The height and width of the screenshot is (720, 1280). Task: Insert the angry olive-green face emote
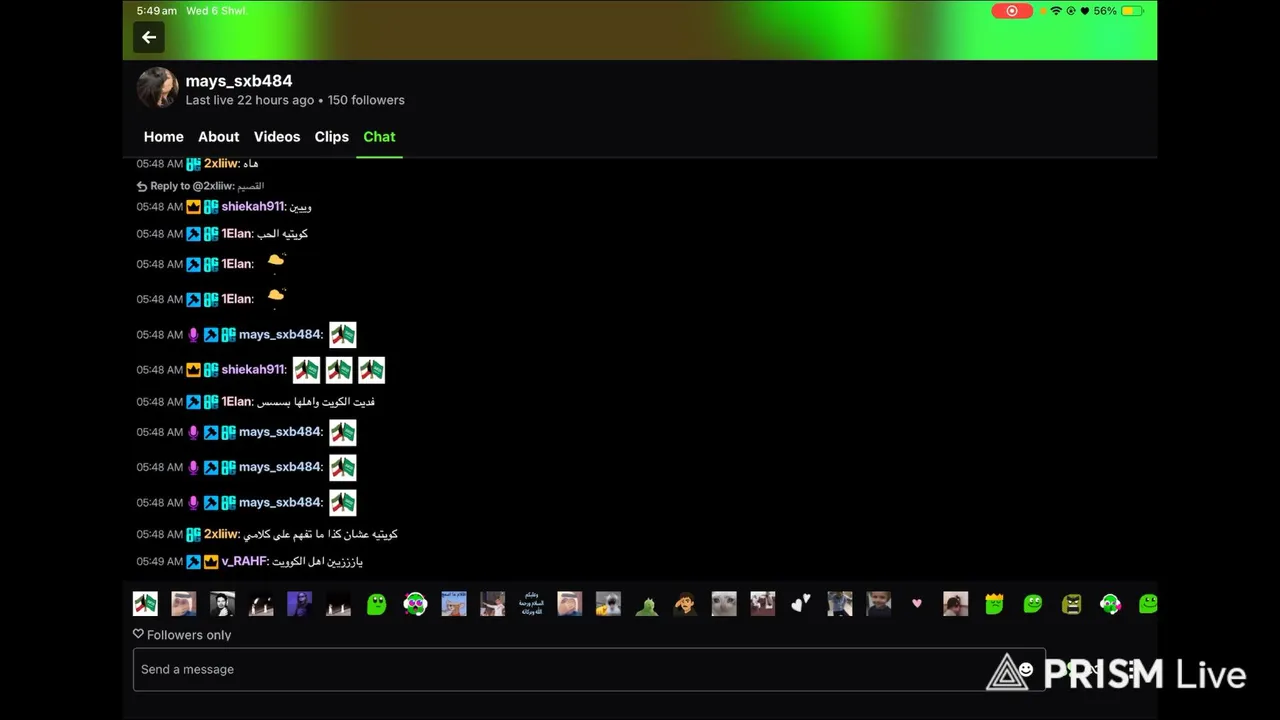tap(1071, 604)
